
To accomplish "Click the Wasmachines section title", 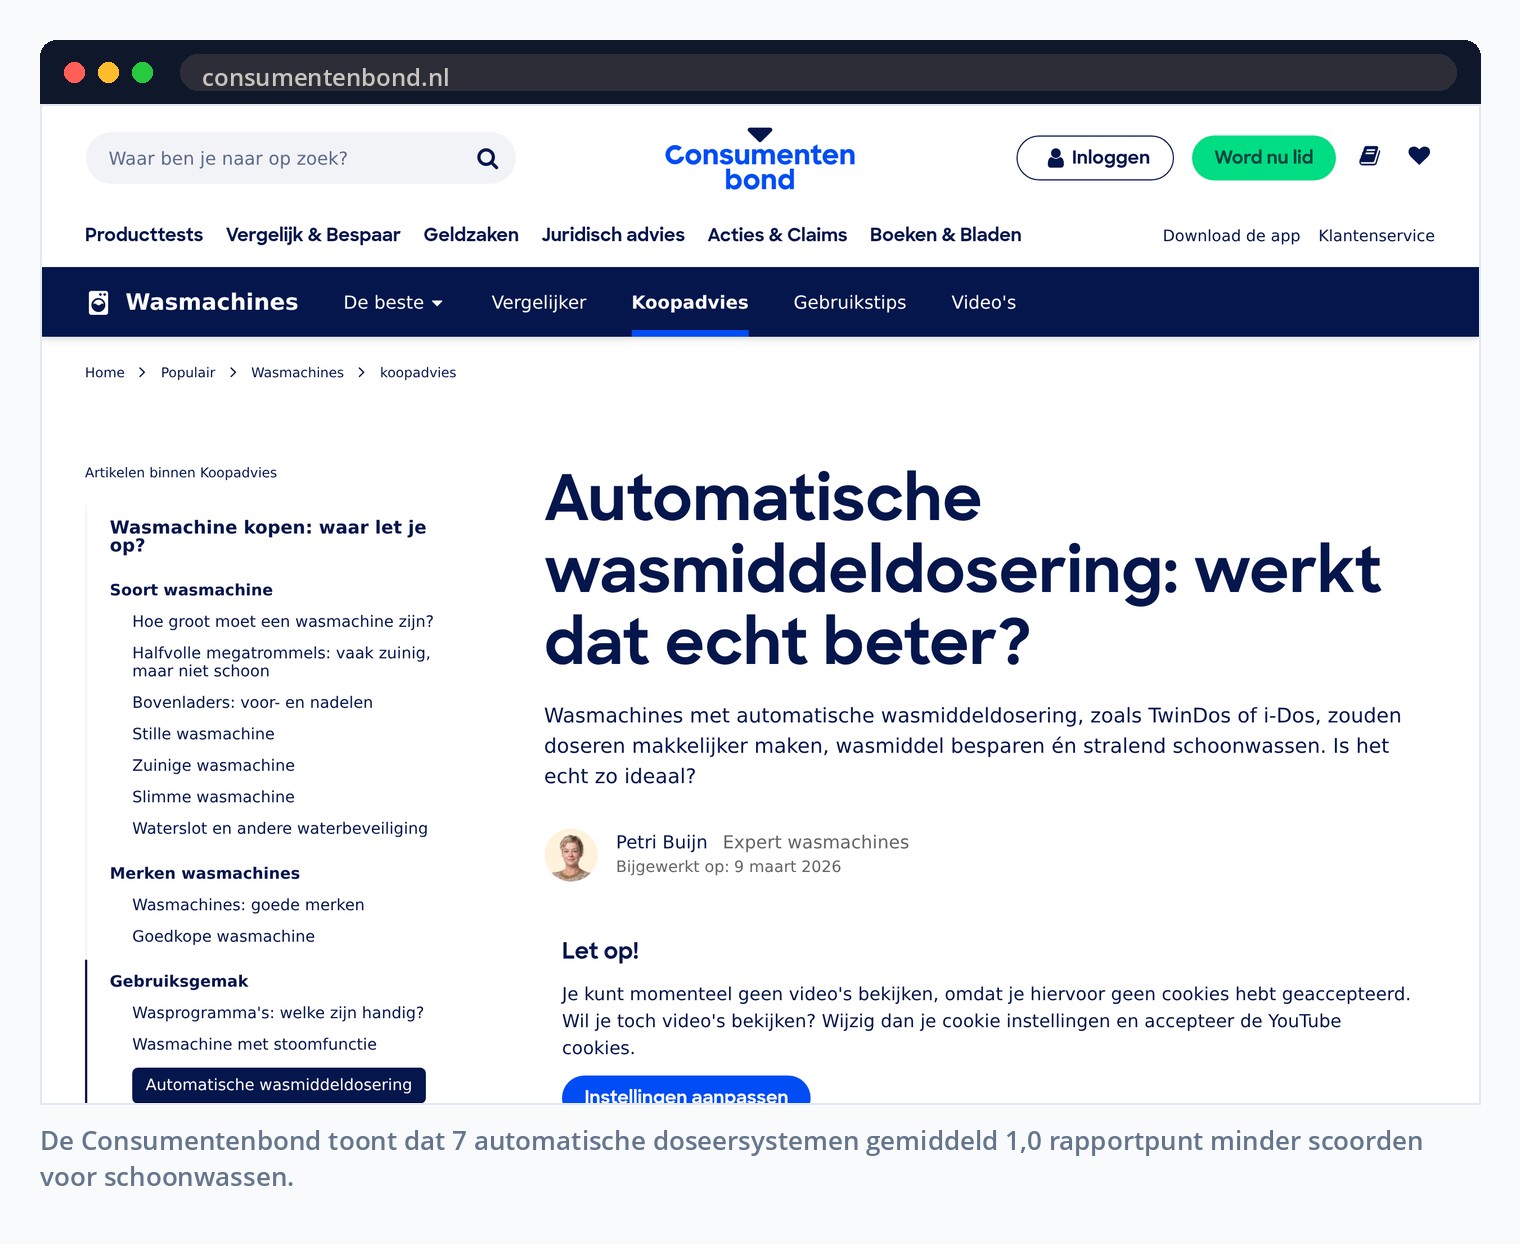I will [x=212, y=302].
